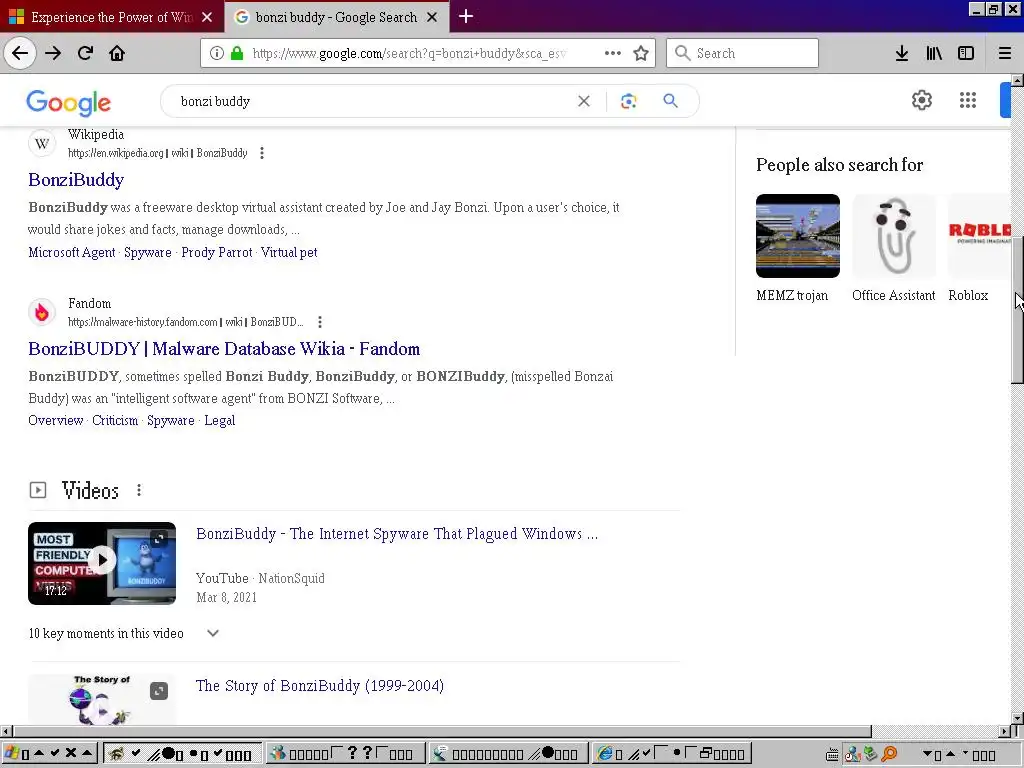This screenshot has height=768, width=1024.
Task: Open the BonziBuddy Wikipedia result
Action: pyautogui.click(x=76, y=180)
